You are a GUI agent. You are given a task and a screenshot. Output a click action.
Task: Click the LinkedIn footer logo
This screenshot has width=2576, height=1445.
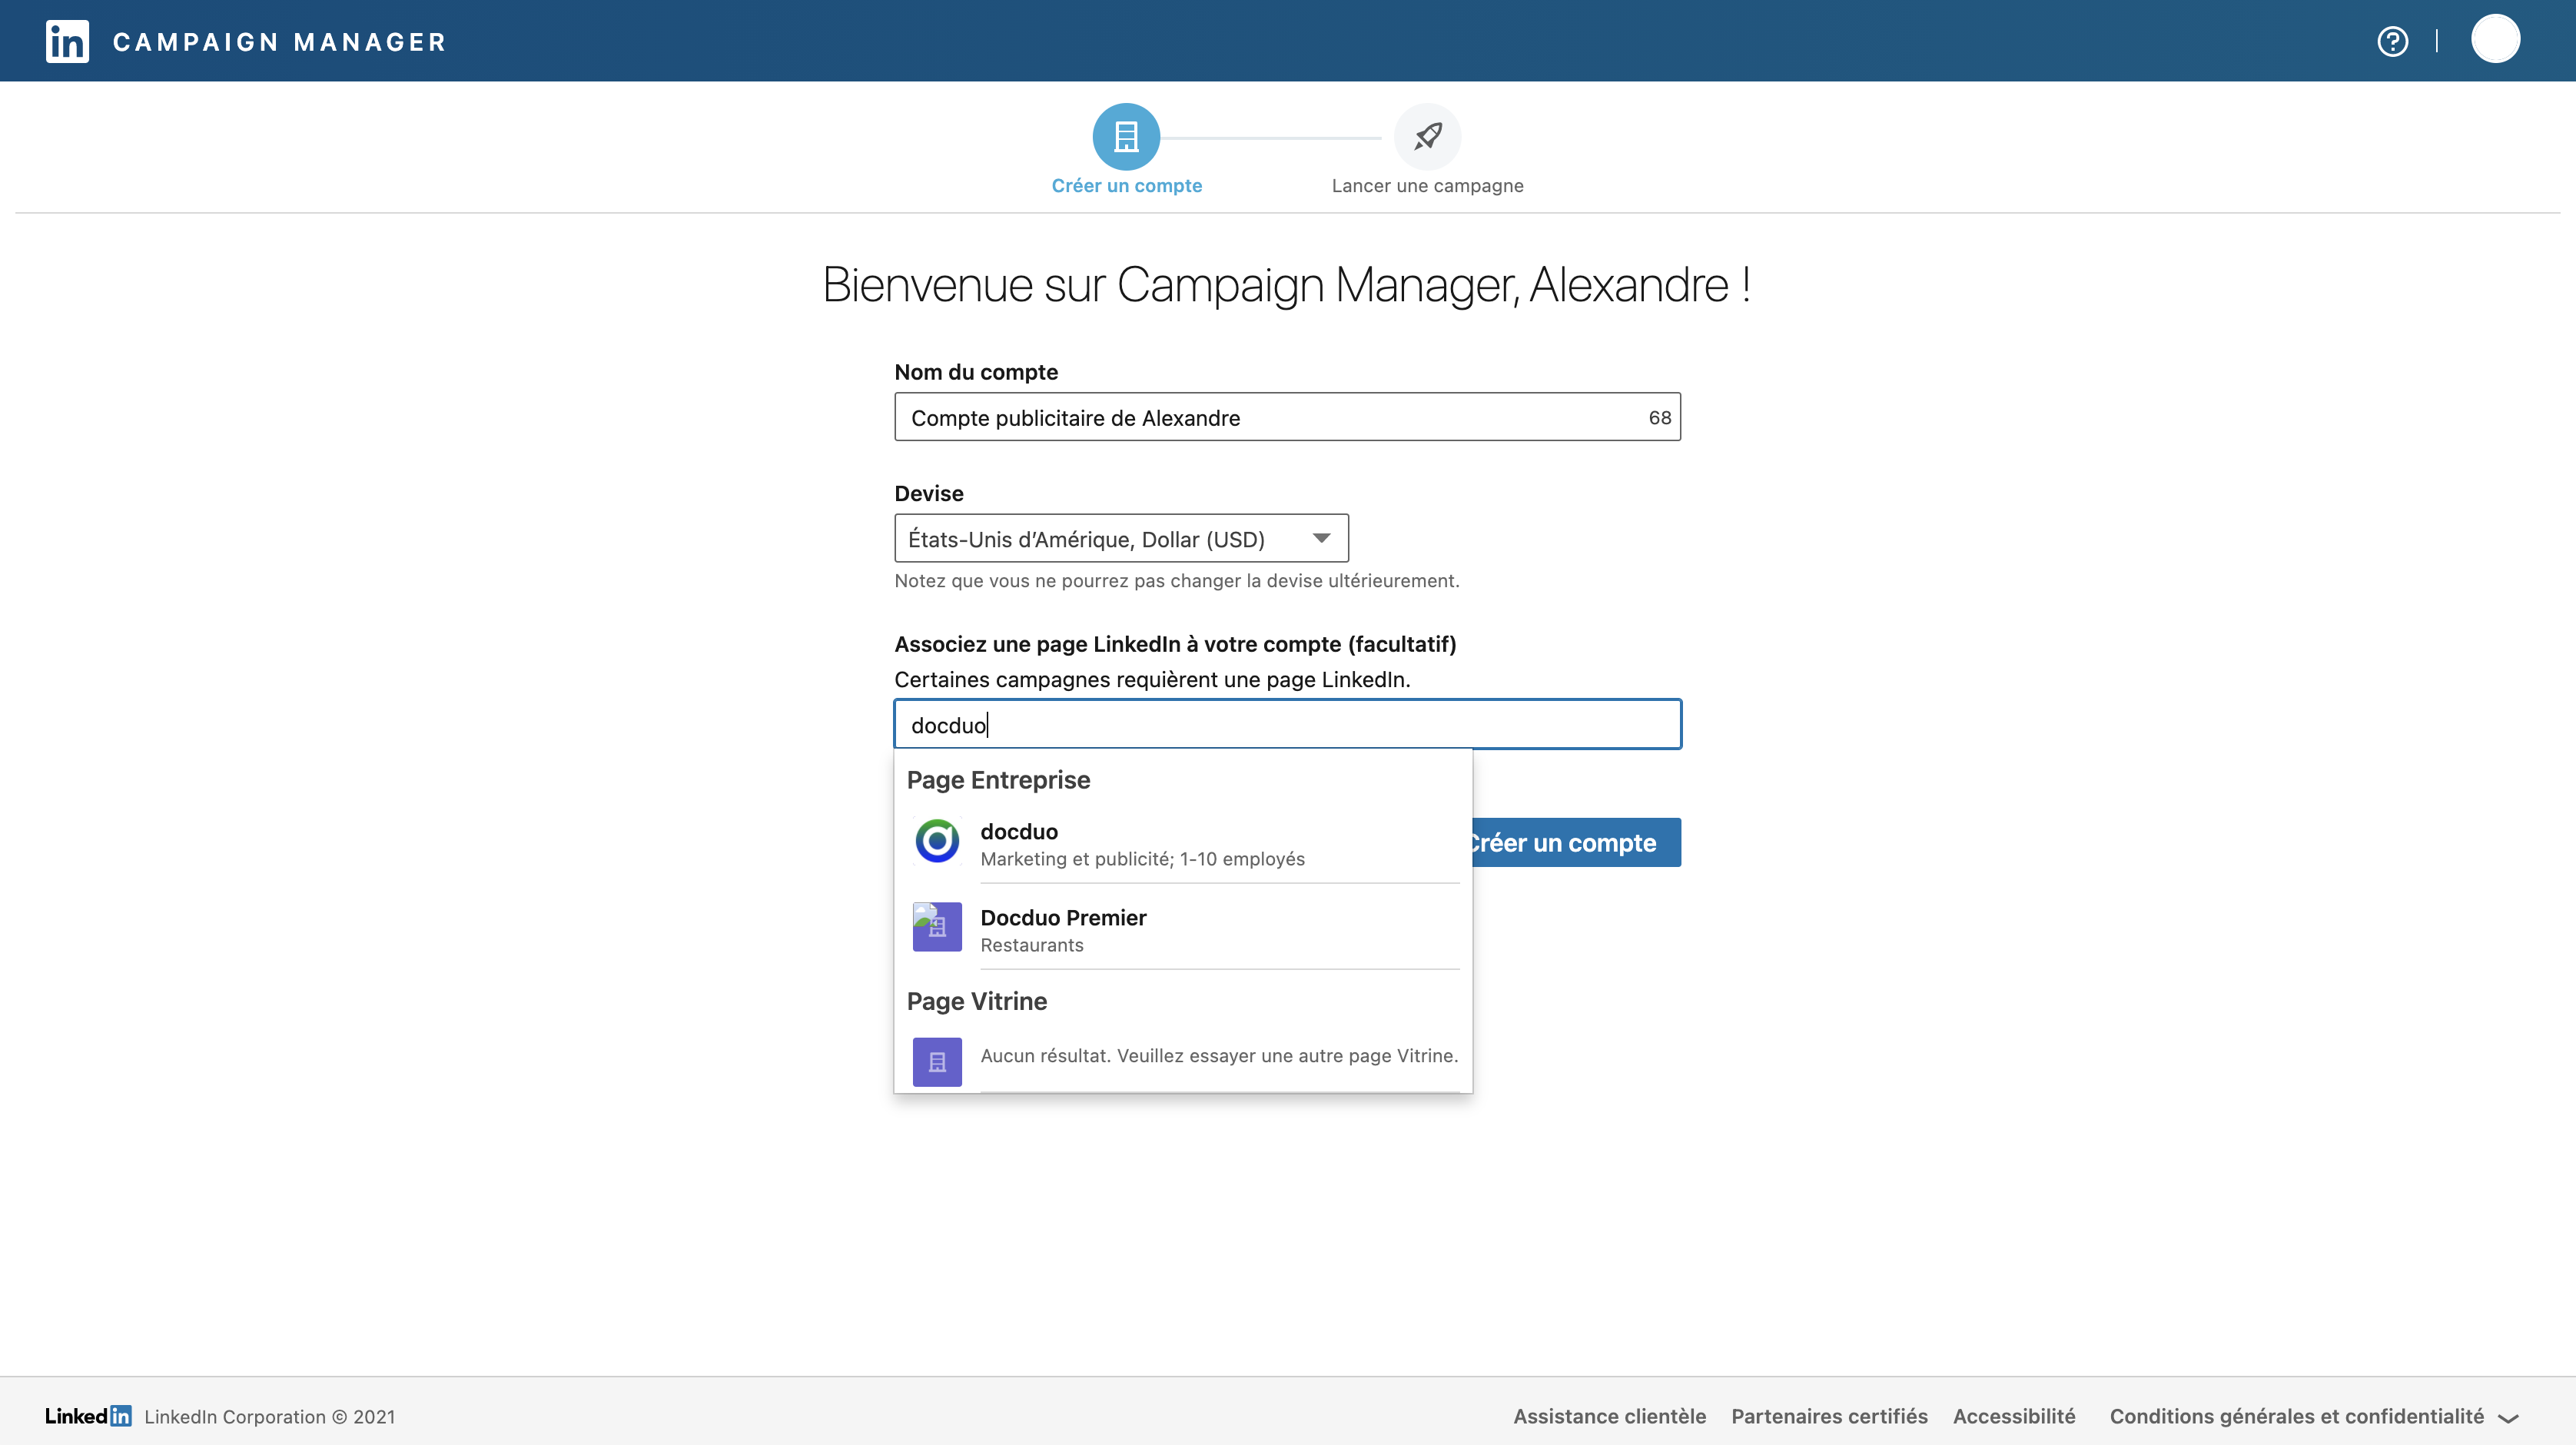pos(88,1416)
